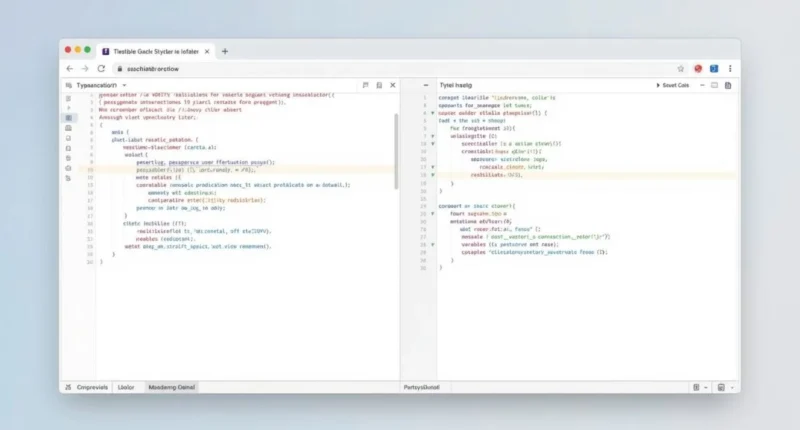Toggle fold arrow beside "fourt" line
The image size is (800, 430).
pyautogui.click(x=433, y=214)
